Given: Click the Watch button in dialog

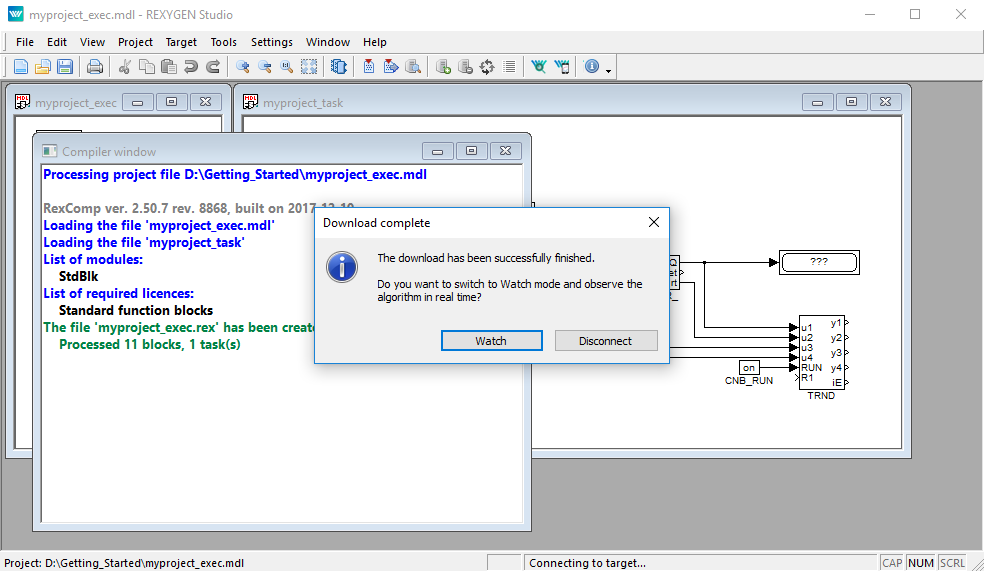Looking at the screenshot, I should pyautogui.click(x=491, y=341).
